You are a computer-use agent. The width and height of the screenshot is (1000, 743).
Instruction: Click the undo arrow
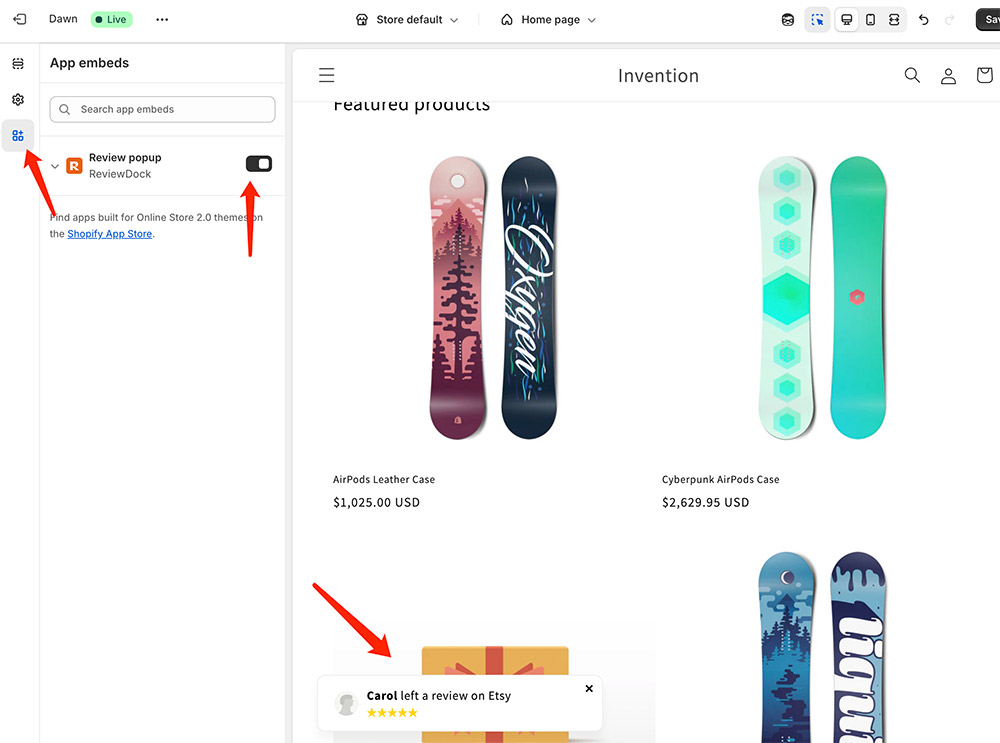pyautogui.click(x=924, y=20)
